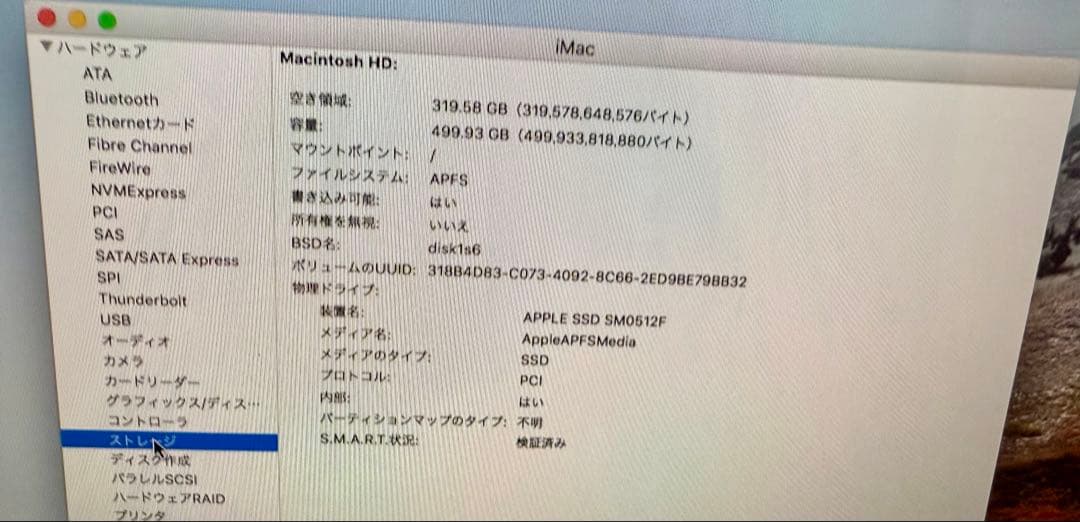This screenshot has width=1080, height=522.
Task: Close the System Information window
Action: tap(47, 18)
